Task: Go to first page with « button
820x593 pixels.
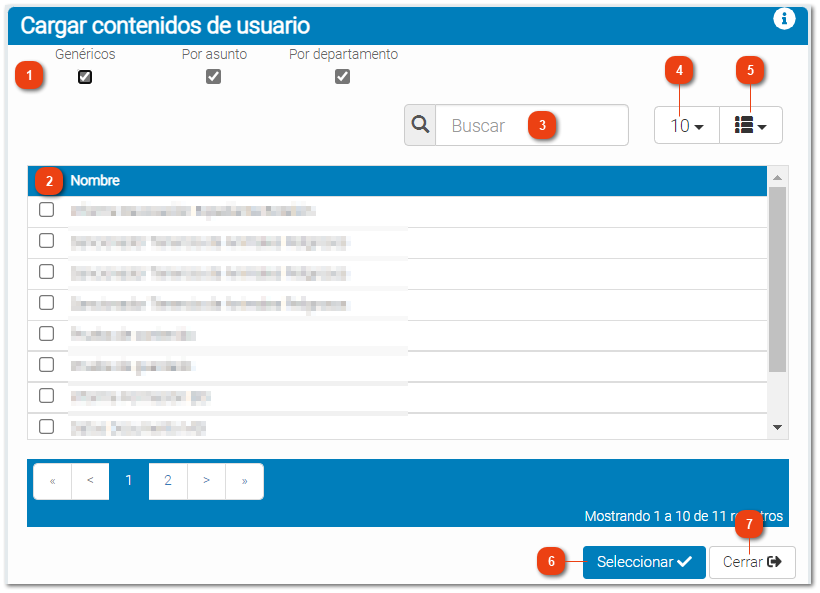Action: pyautogui.click(x=52, y=481)
